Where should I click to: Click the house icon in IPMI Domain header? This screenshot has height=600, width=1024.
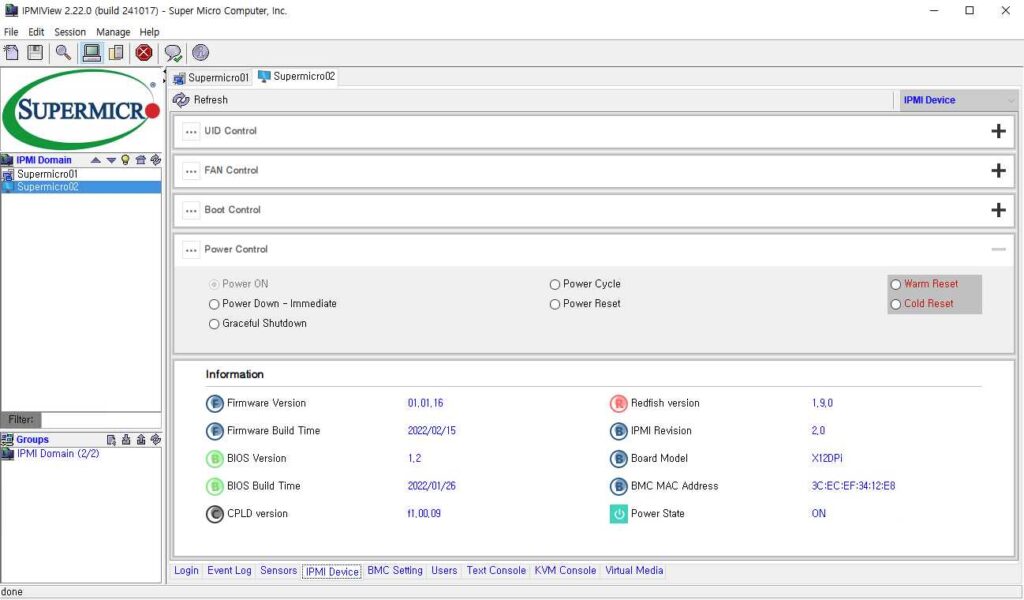140,160
